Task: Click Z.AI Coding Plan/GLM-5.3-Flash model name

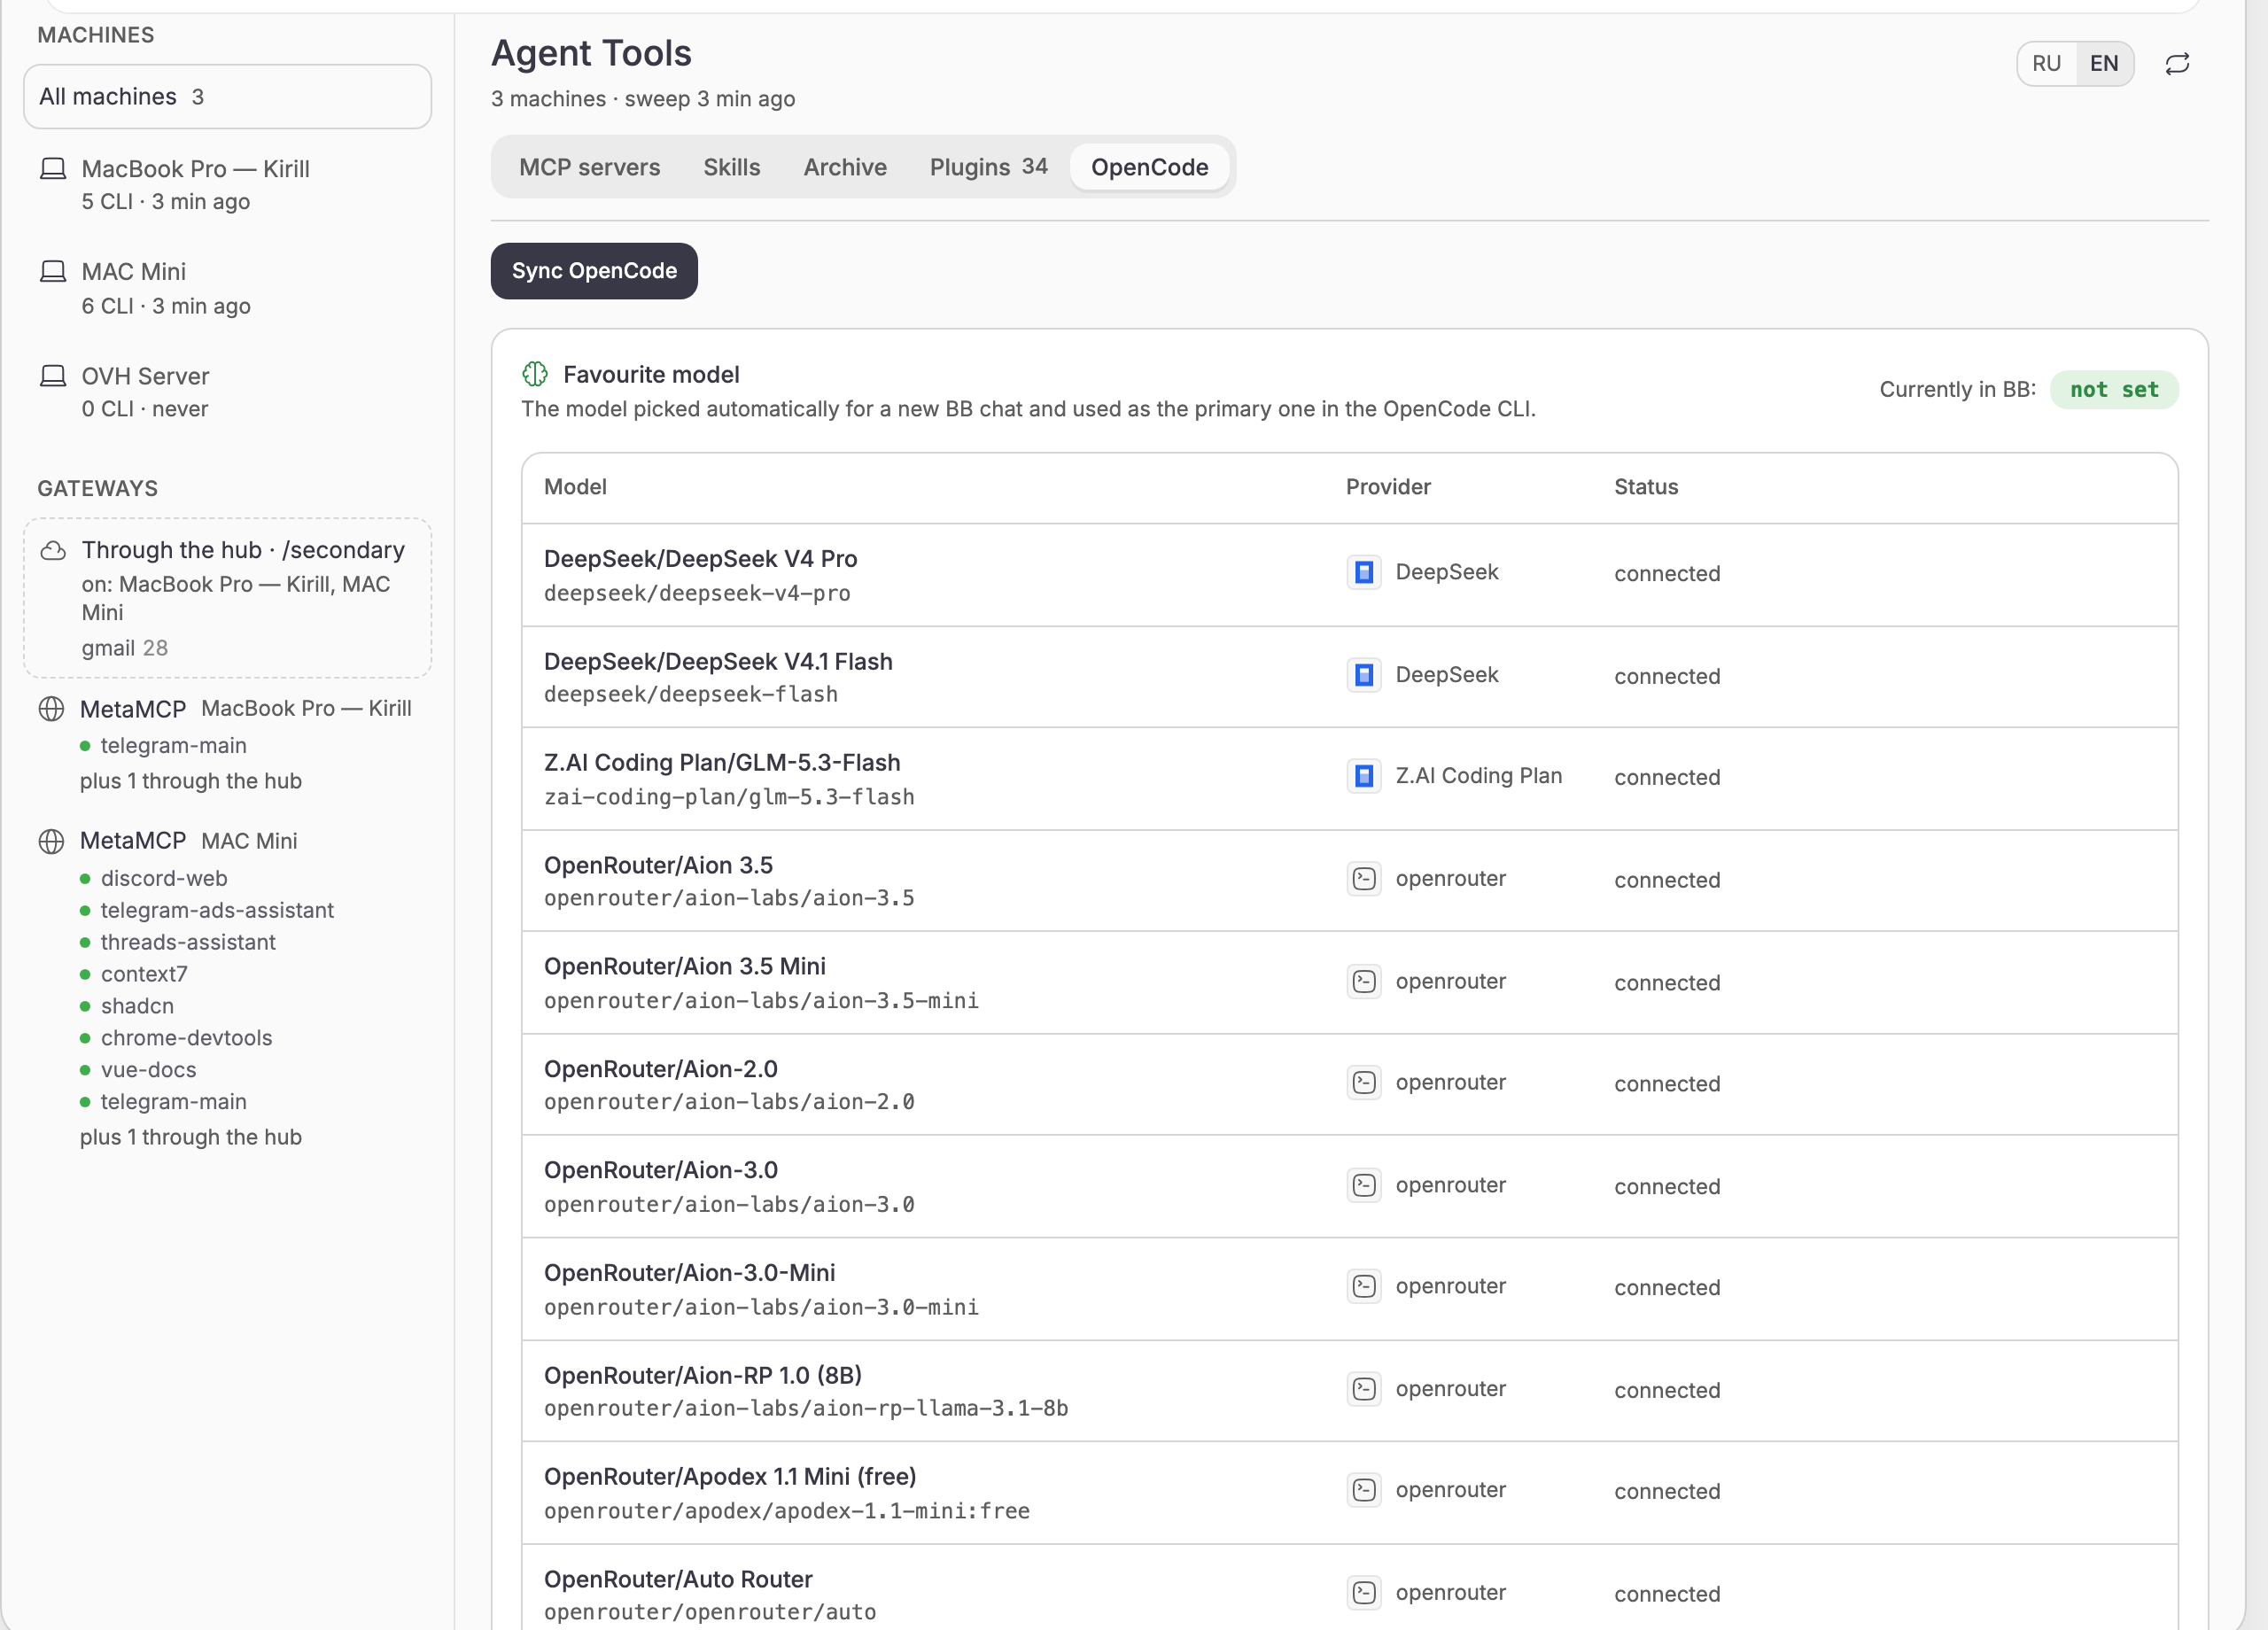Action: 721,763
